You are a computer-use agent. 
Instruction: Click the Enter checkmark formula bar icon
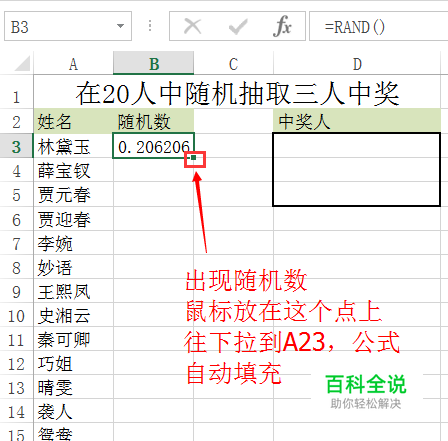pos(238,27)
